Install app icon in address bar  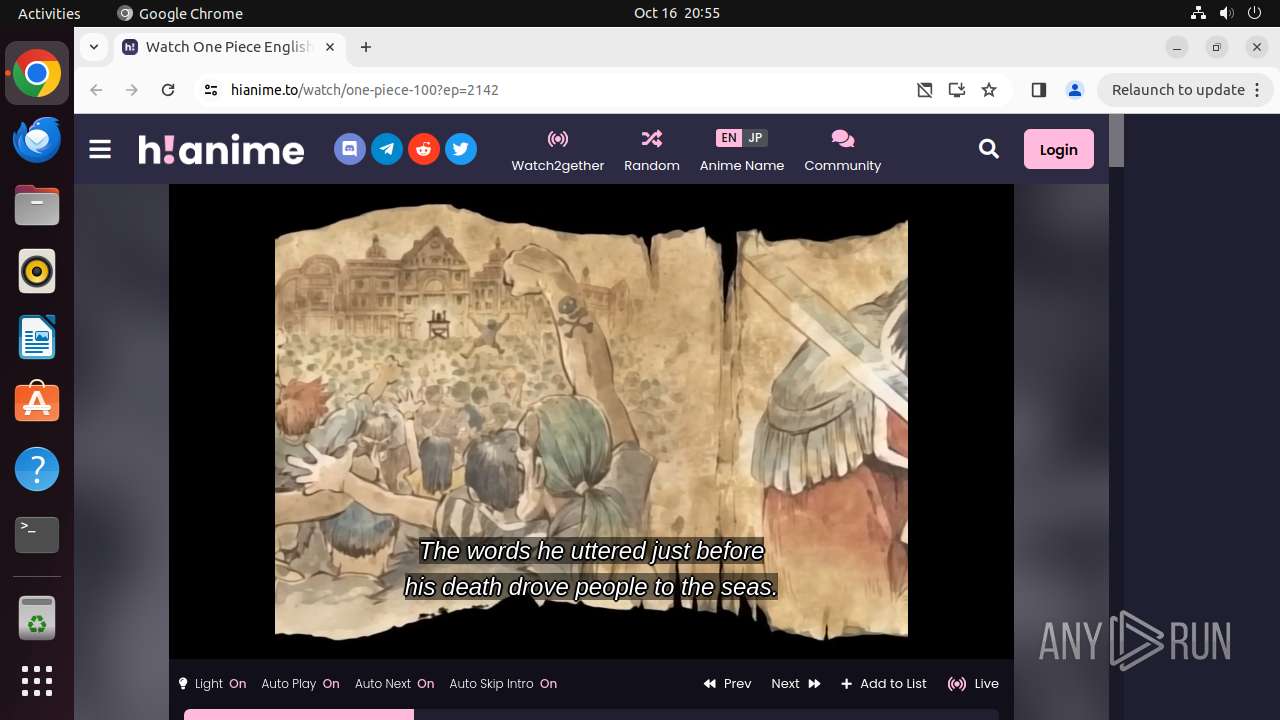point(957,90)
